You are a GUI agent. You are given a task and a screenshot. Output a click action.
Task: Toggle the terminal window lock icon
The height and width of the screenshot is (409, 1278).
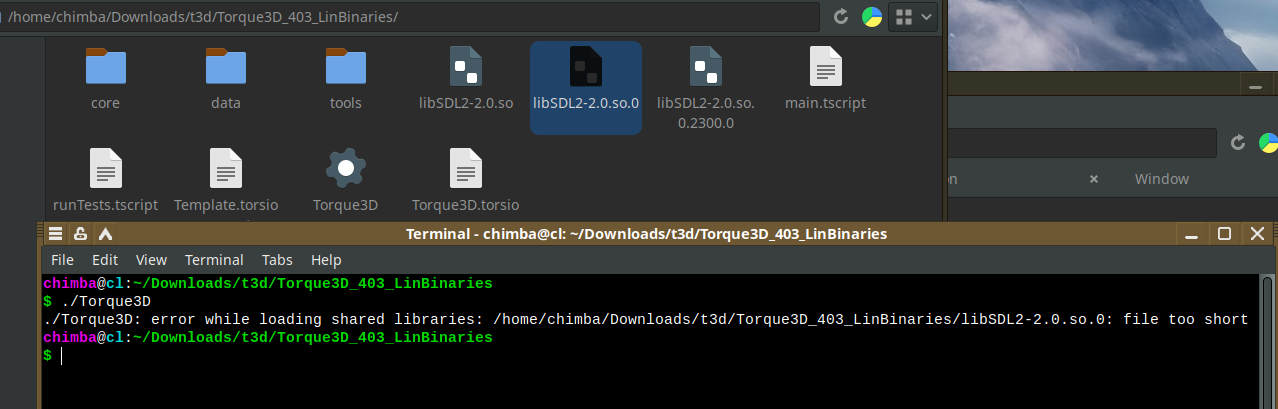pos(81,234)
